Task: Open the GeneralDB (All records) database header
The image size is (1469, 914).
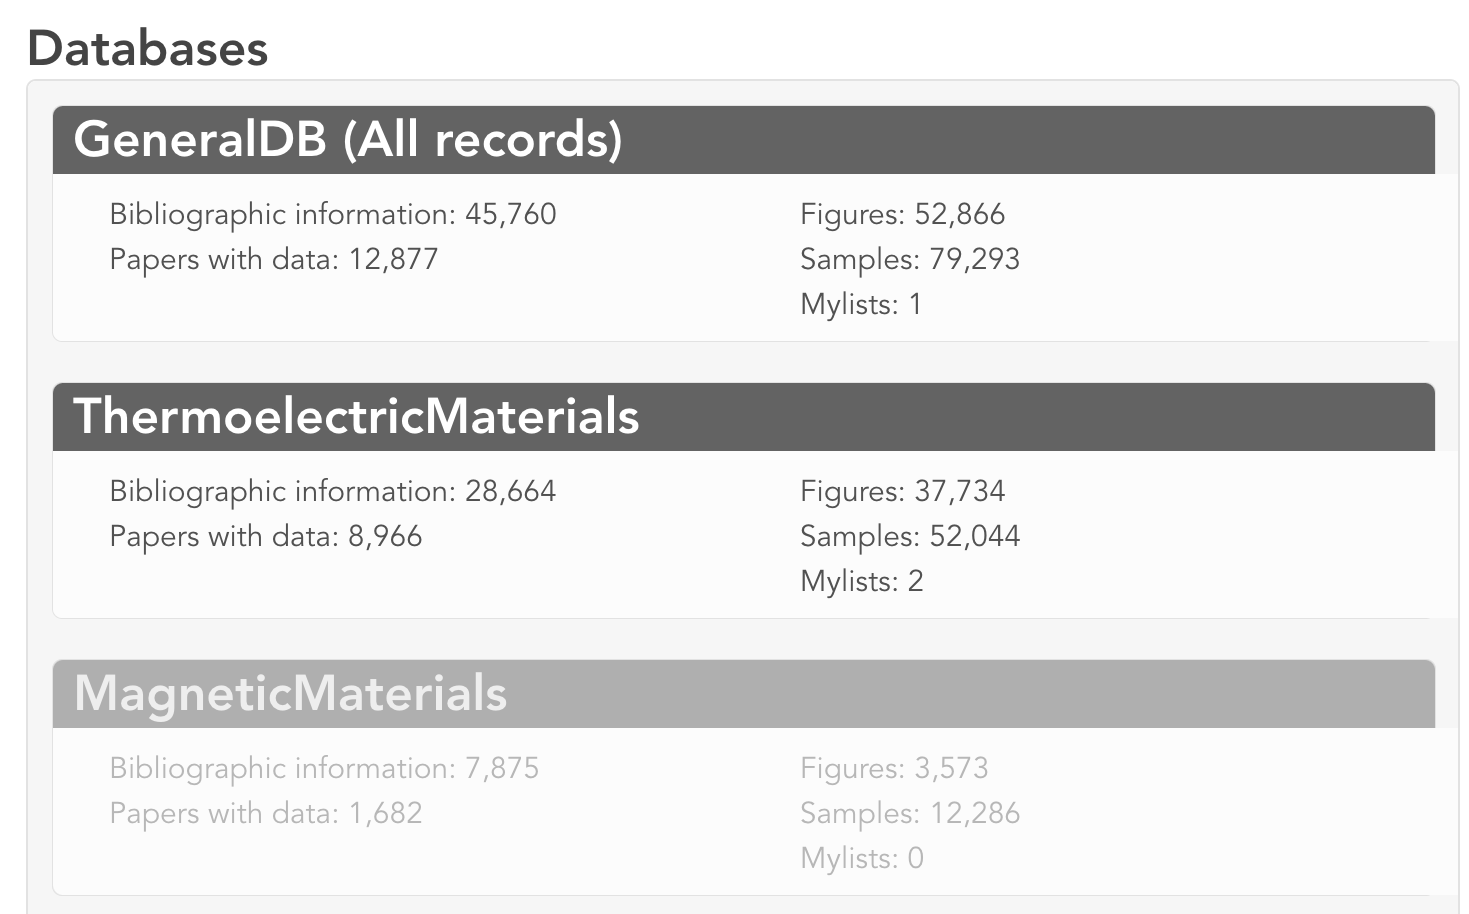Action: (x=744, y=140)
